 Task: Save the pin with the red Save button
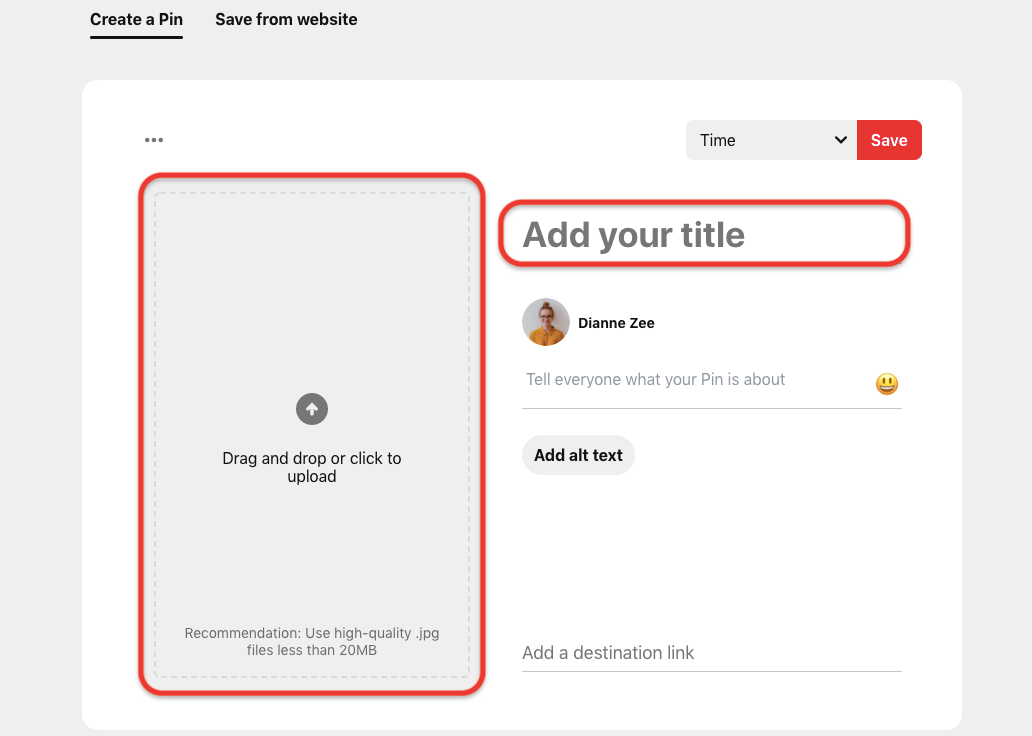[889, 140]
